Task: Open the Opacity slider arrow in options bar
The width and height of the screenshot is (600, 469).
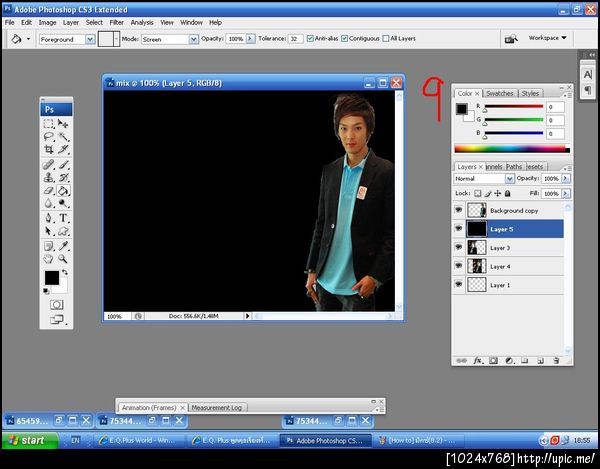Action: 250,39
